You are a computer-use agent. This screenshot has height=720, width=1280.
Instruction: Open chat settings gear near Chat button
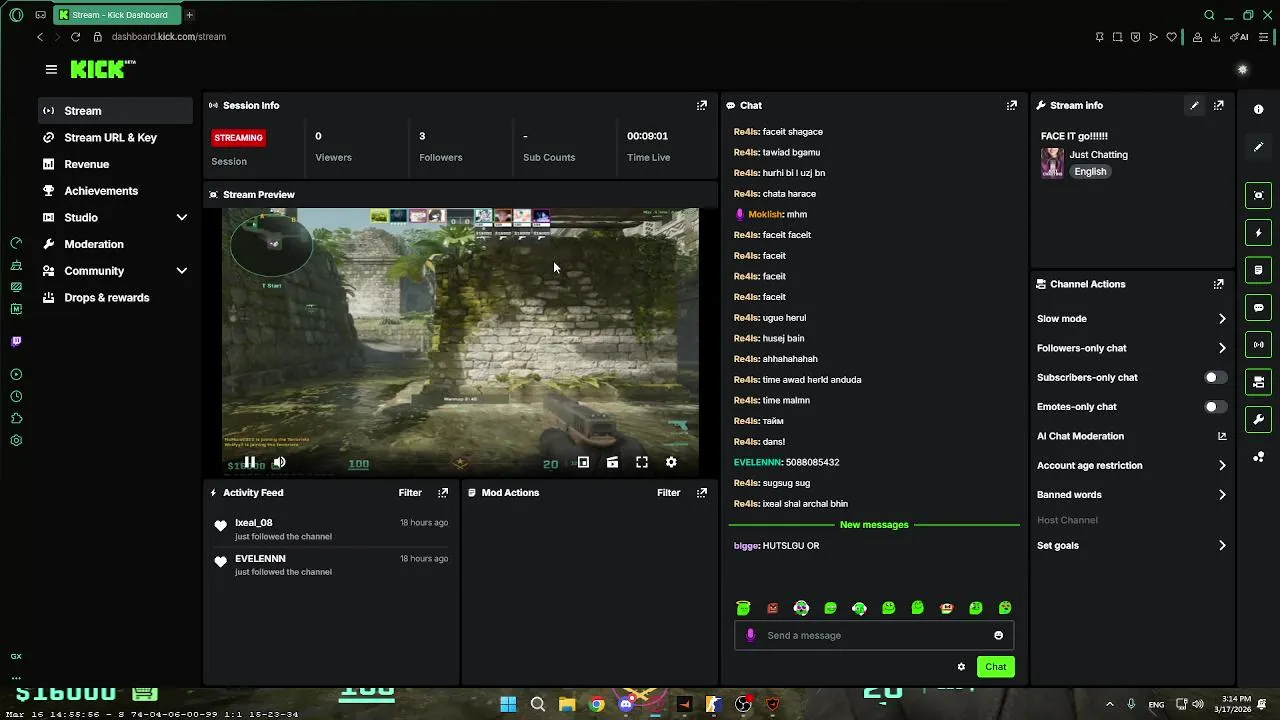[x=961, y=667]
